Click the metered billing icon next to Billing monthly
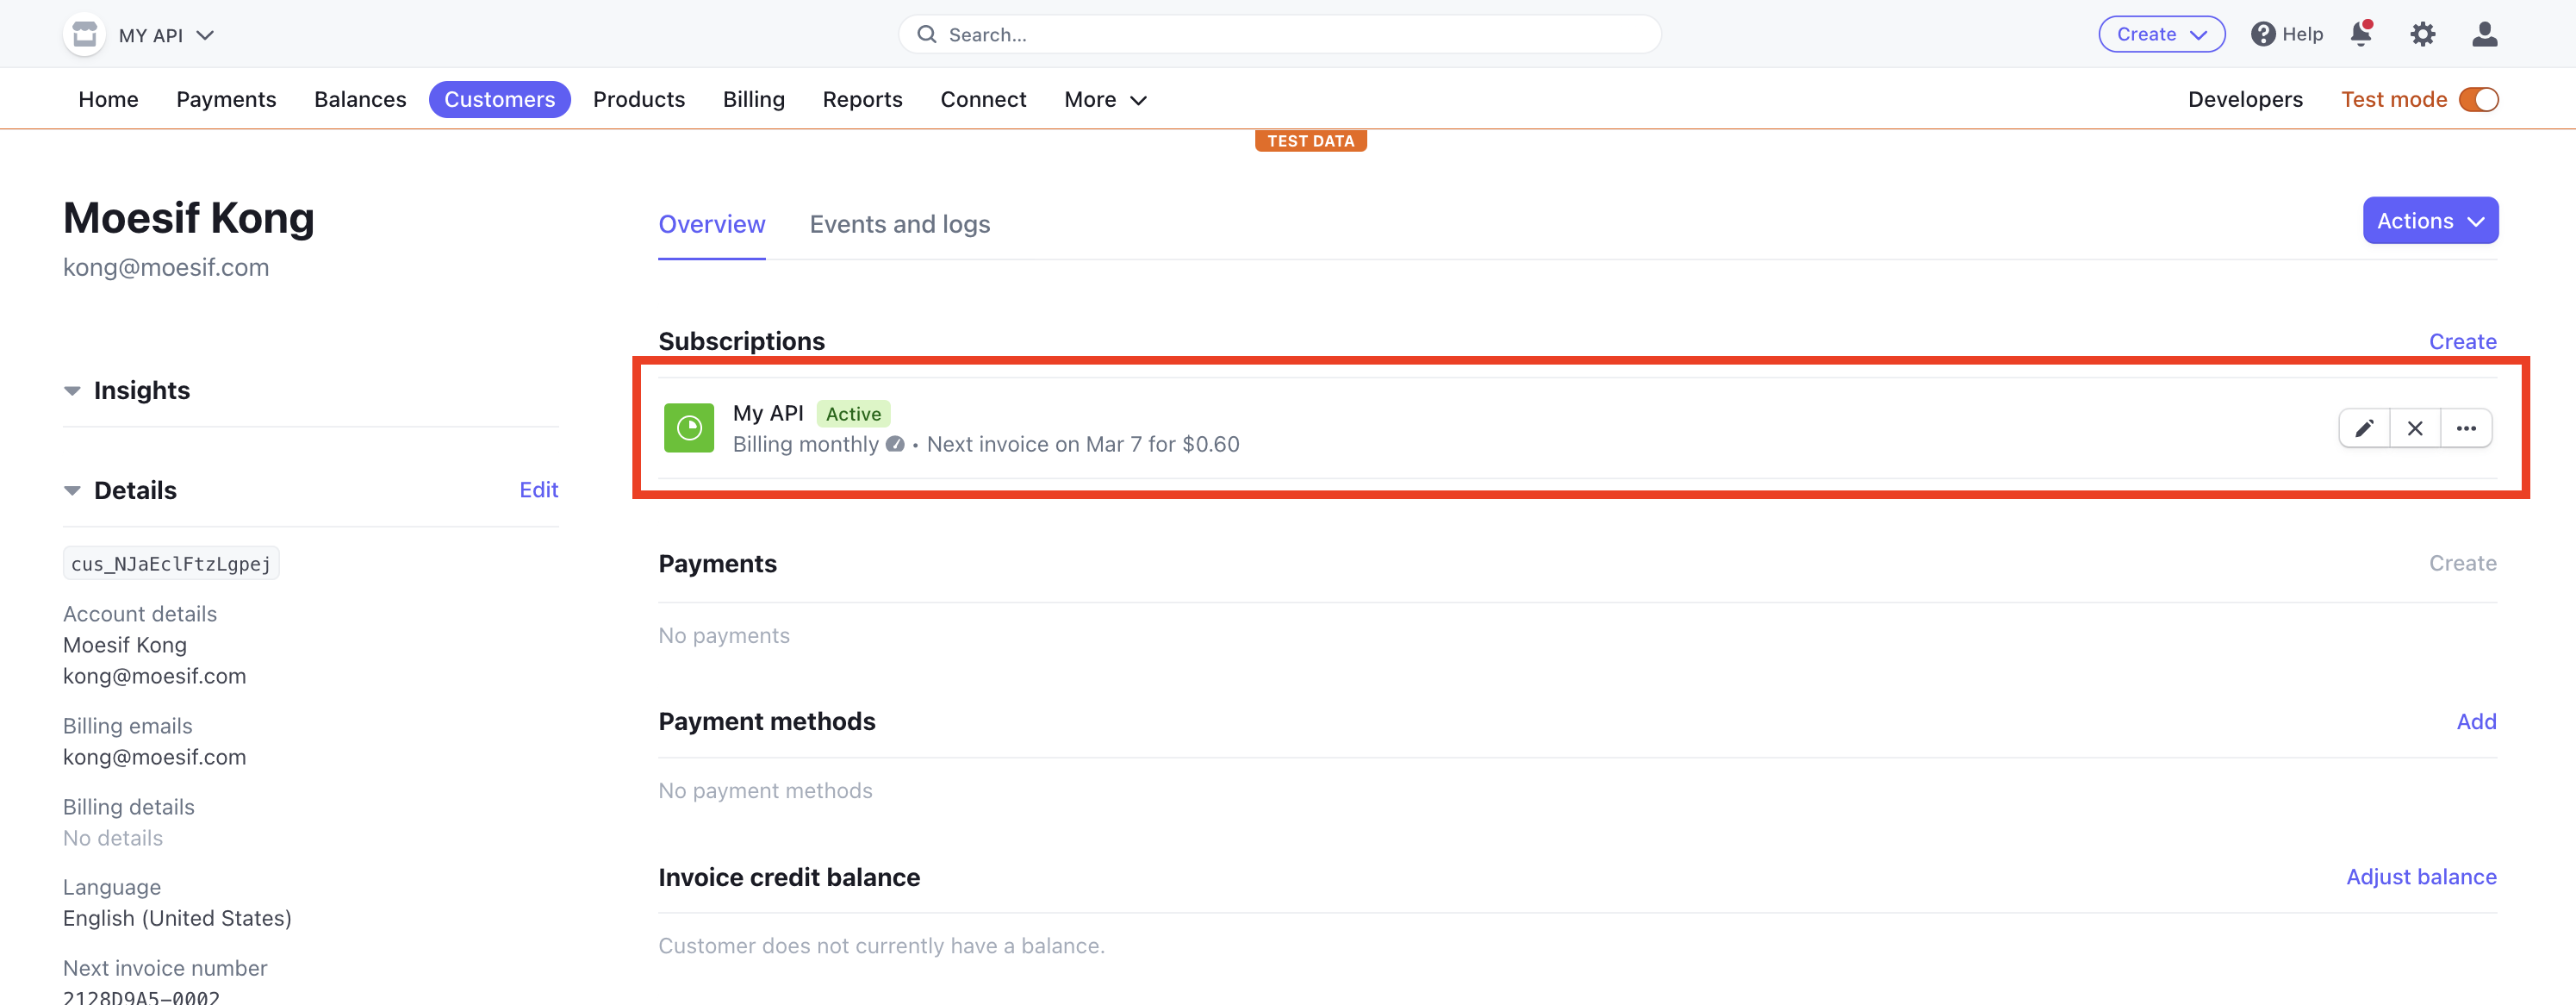This screenshot has height=1005, width=2576. (x=894, y=444)
